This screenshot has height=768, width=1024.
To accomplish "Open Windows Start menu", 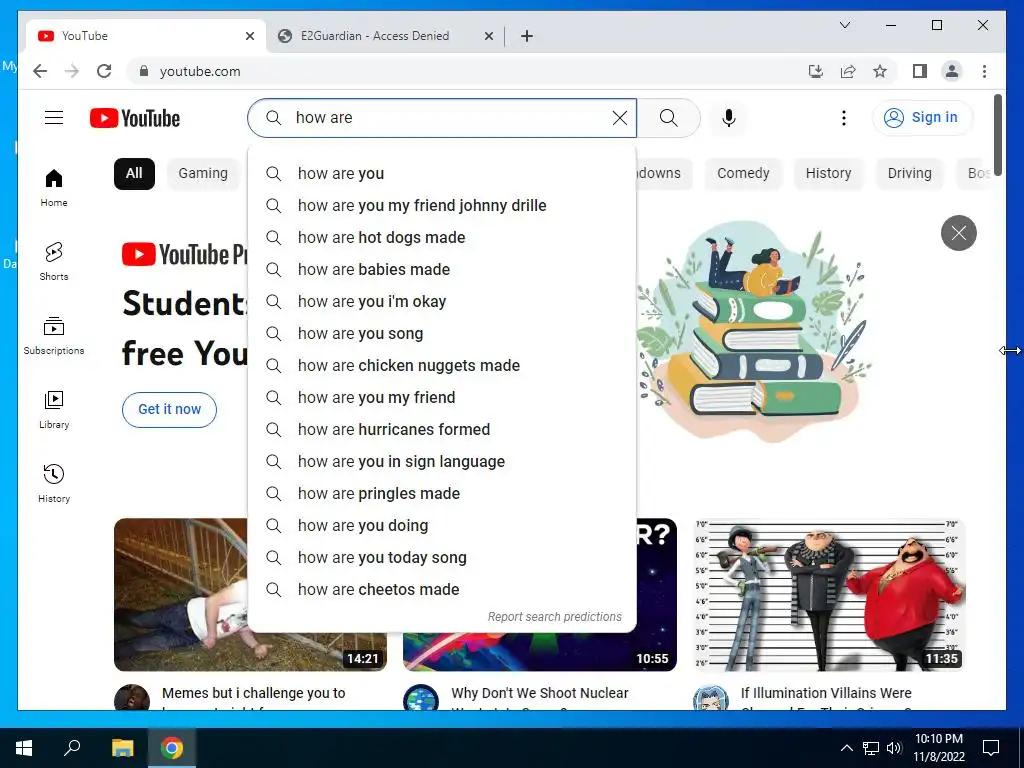I will pyautogui.click(x=24, y=748).
